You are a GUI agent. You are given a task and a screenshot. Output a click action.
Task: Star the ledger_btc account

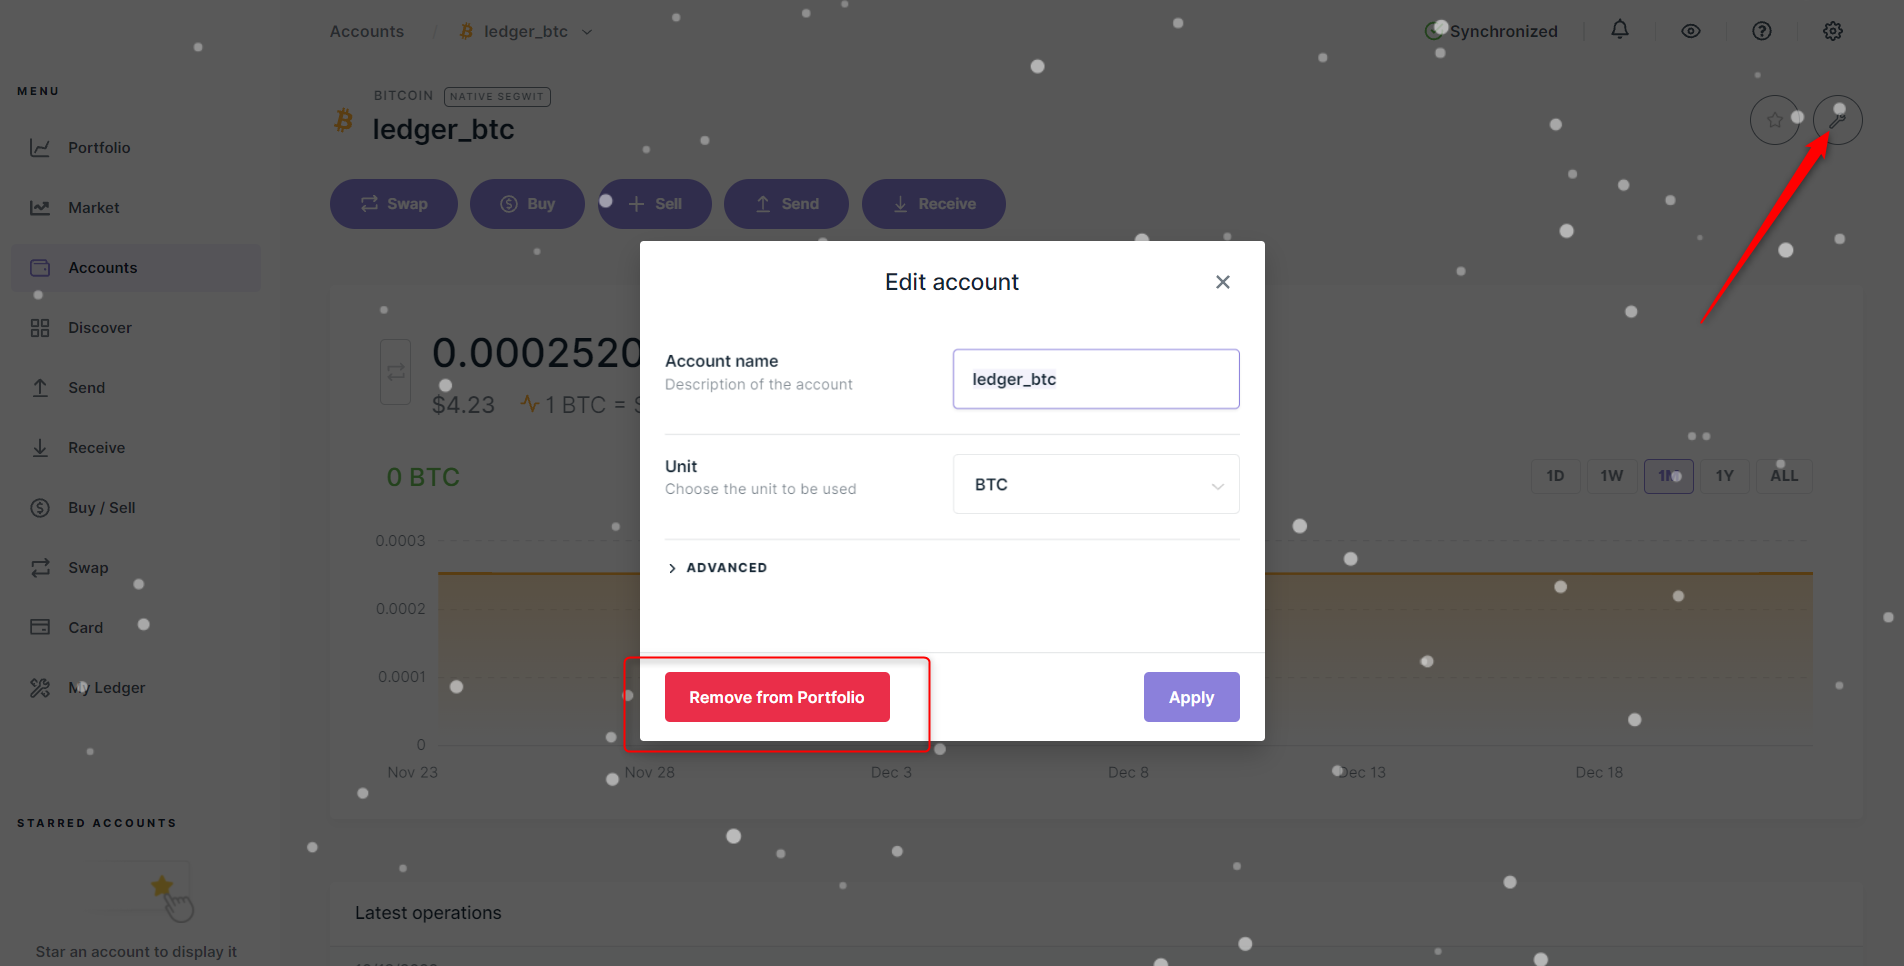(1775, 120)
